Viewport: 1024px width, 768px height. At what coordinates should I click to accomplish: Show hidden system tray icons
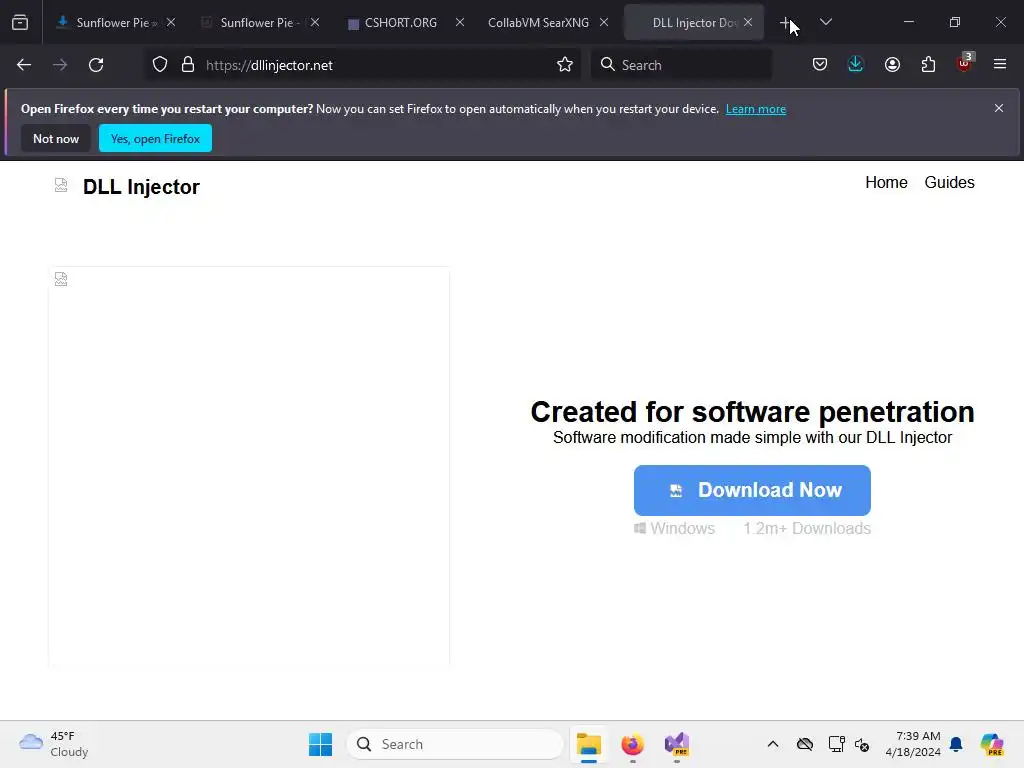pyautogui.click(x=773, y=744)
